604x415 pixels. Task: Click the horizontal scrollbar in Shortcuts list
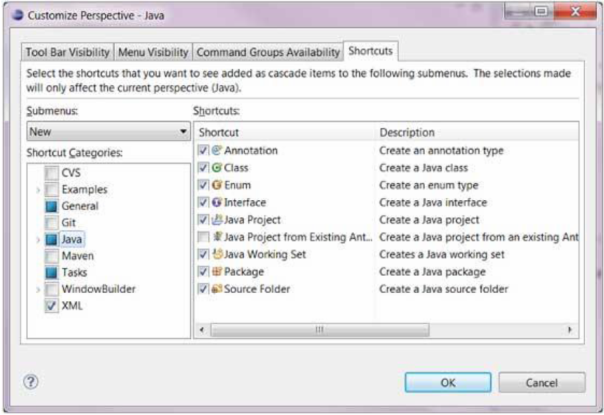point(320,329)
